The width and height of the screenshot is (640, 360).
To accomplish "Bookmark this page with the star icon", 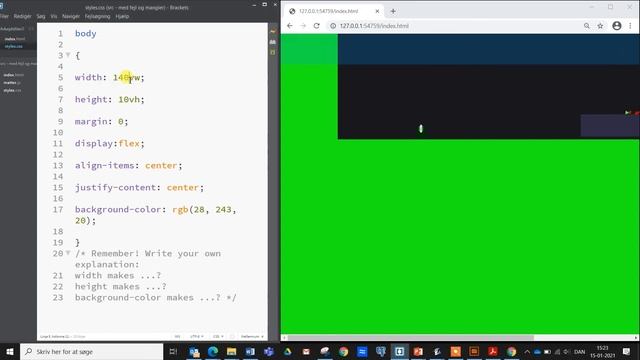I will tap(600, 26).
